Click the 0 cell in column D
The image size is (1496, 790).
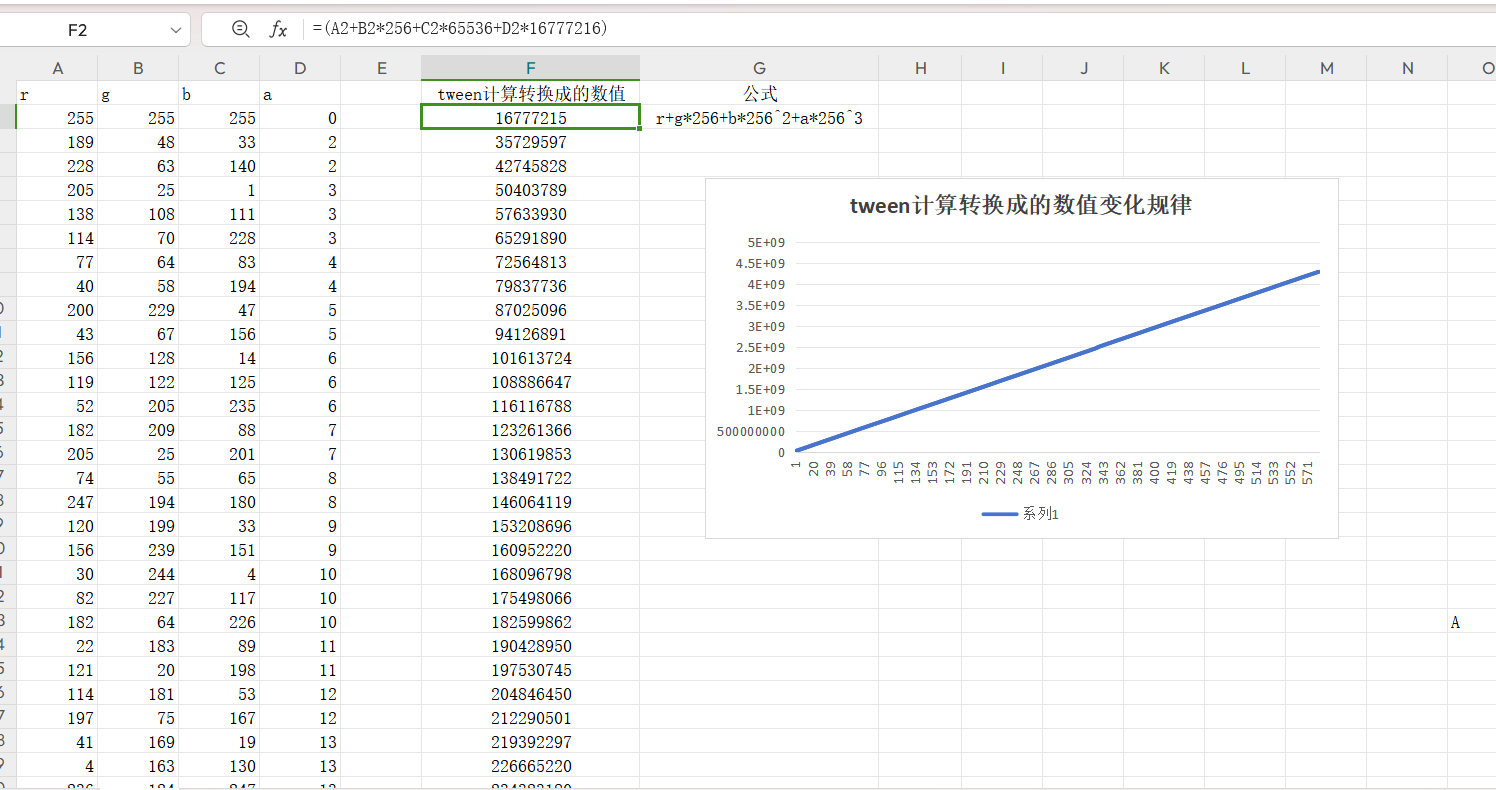pos(300,118)
